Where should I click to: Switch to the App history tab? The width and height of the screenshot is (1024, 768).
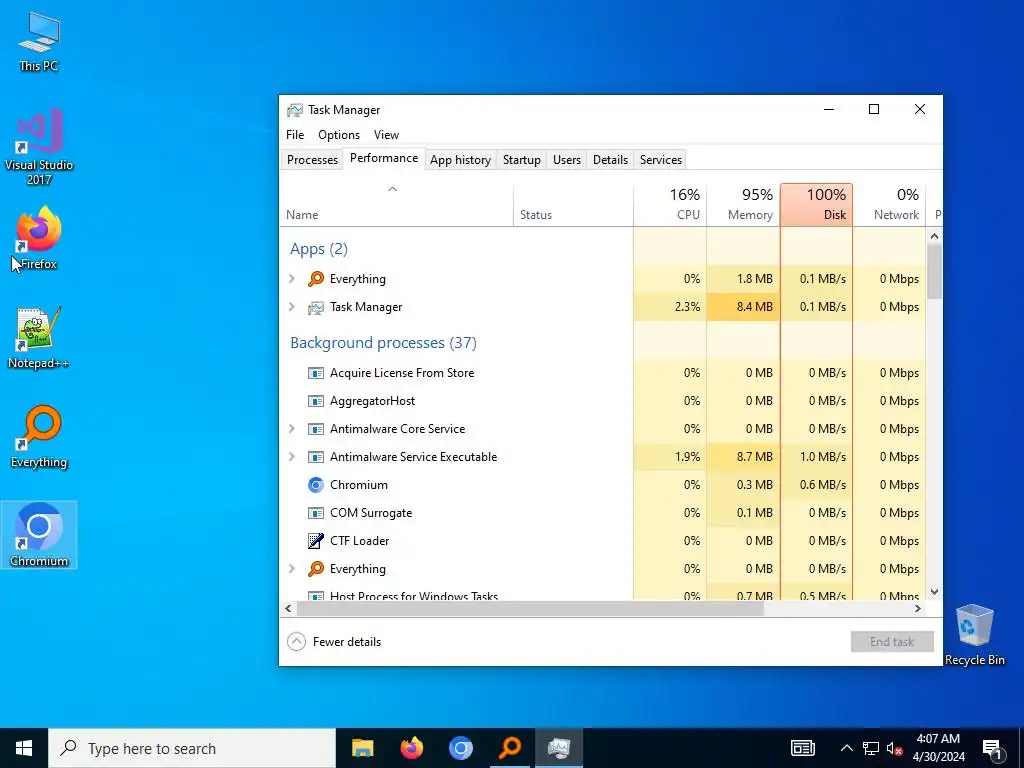coord(460,160)
